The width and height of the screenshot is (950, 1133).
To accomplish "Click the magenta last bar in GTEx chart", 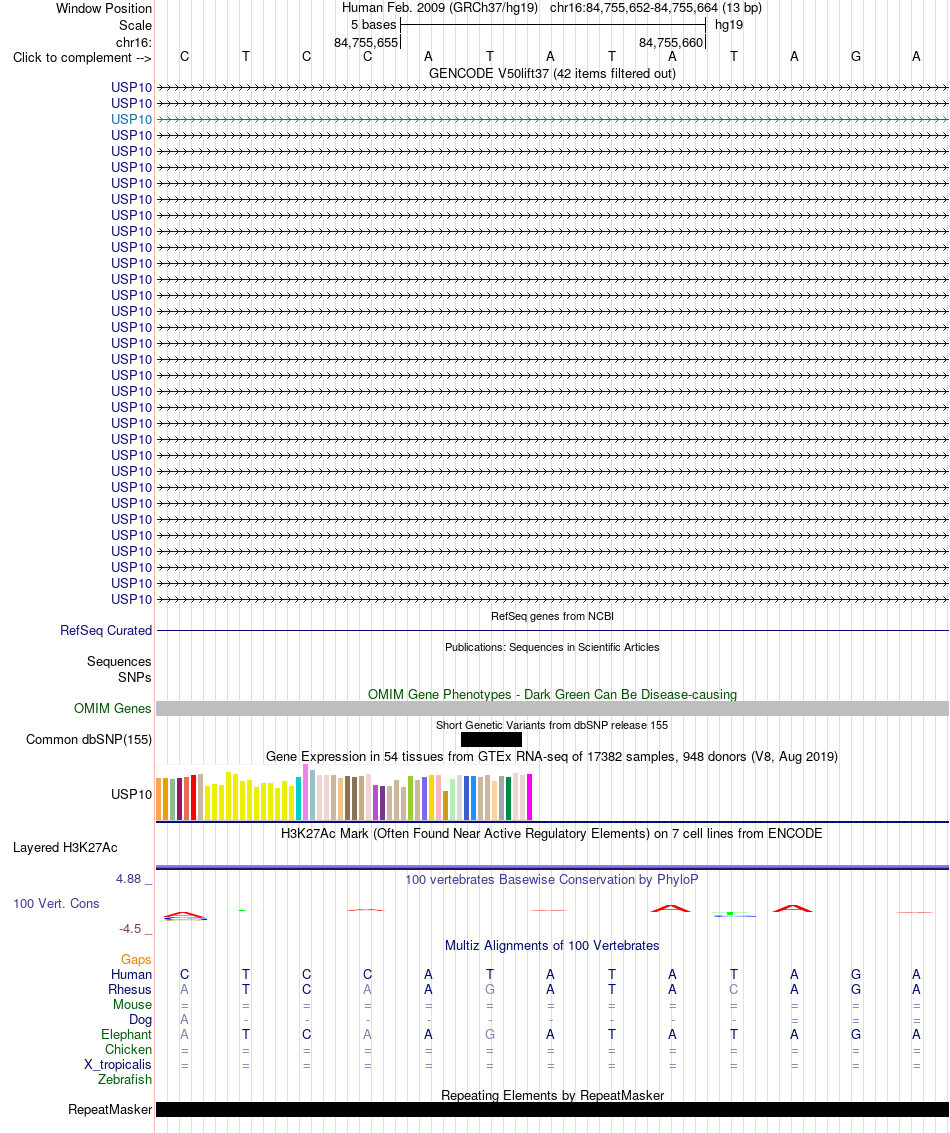I will pos(530,797).
